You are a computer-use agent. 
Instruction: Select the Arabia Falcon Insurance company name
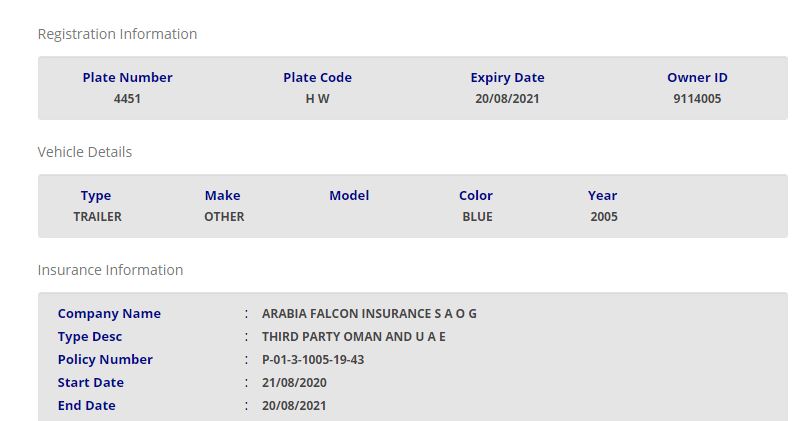pos(369,314)
